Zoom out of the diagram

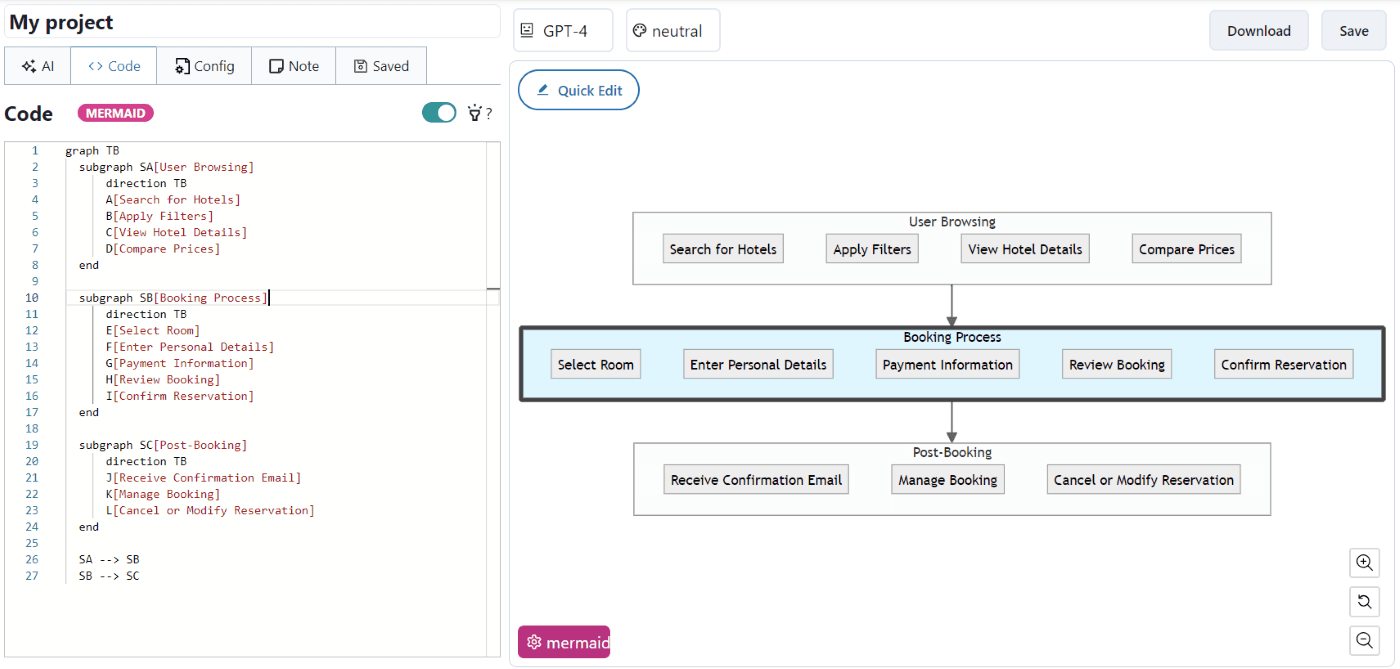point(1364,640)
